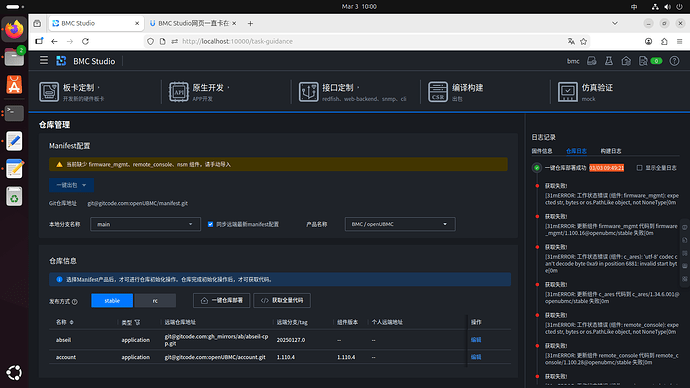This screenshot has height=388, width=690.
Task: Click the info icon beside 发布方式
Action: pos(75,302)
